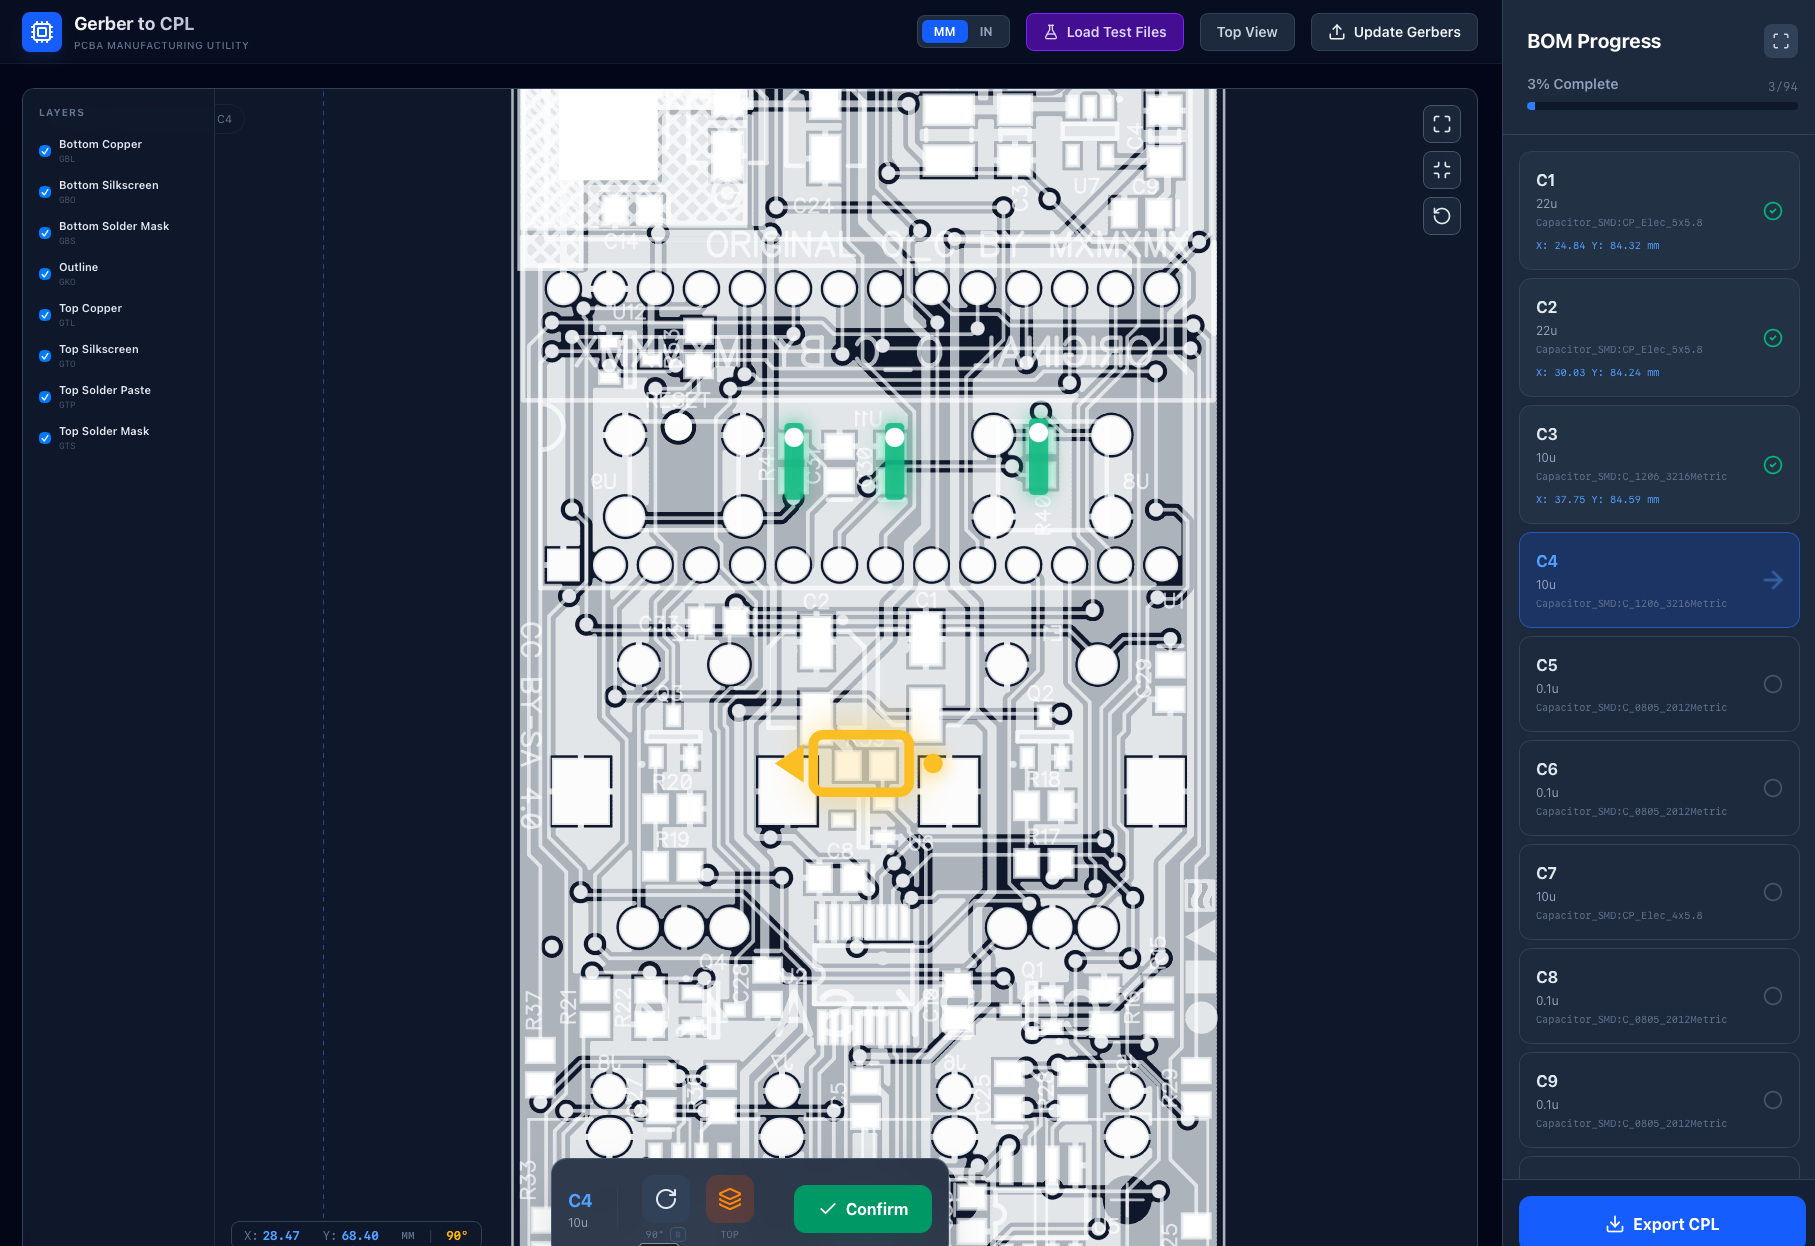This screenshot has width=1815, height=1246.
Task: Switch units to MM
Action: pyautogui.click(x=944, y=32)
